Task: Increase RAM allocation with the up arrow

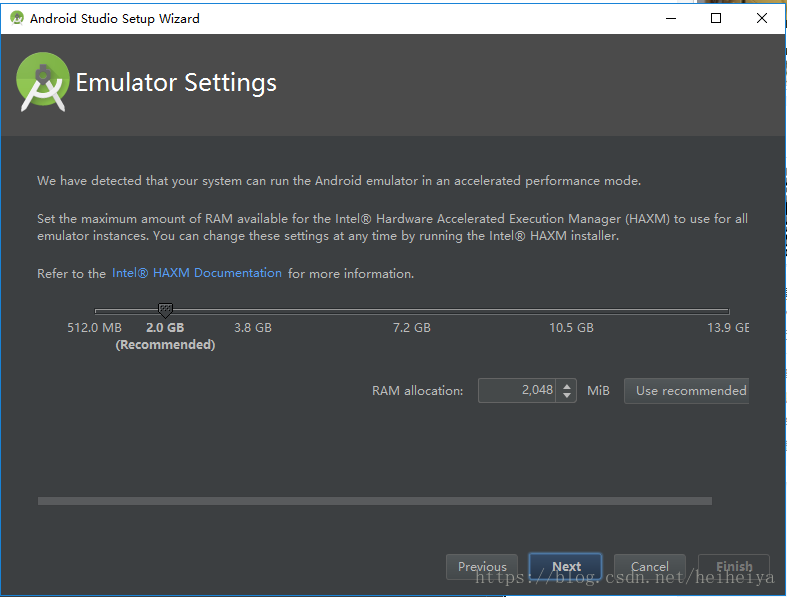Action: pyautogui.click(x=567, y=386)
